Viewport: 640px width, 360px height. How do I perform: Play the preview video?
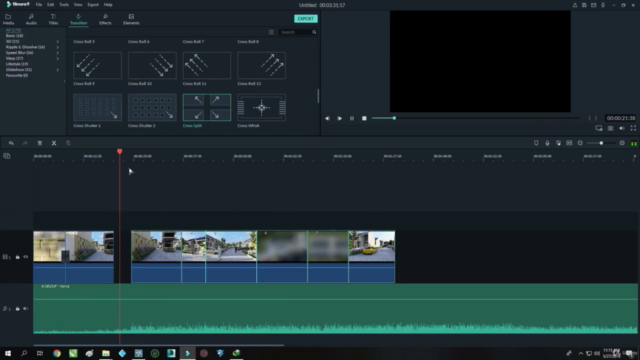[x=340, y=118]
